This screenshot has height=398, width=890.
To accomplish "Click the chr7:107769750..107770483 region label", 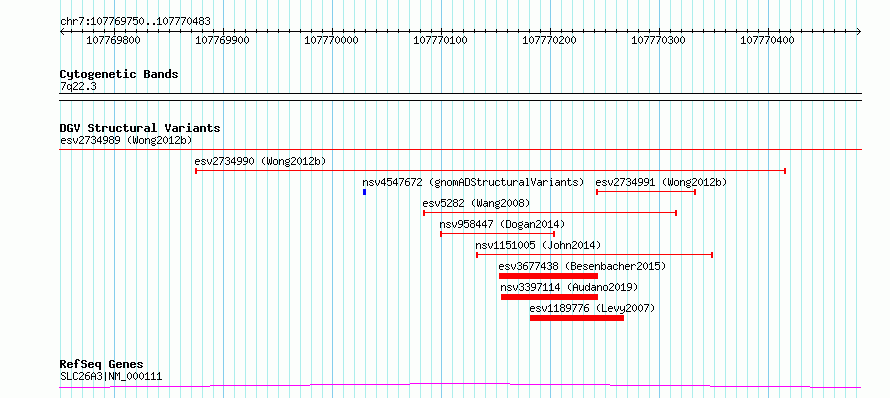I will pos(135,22).
